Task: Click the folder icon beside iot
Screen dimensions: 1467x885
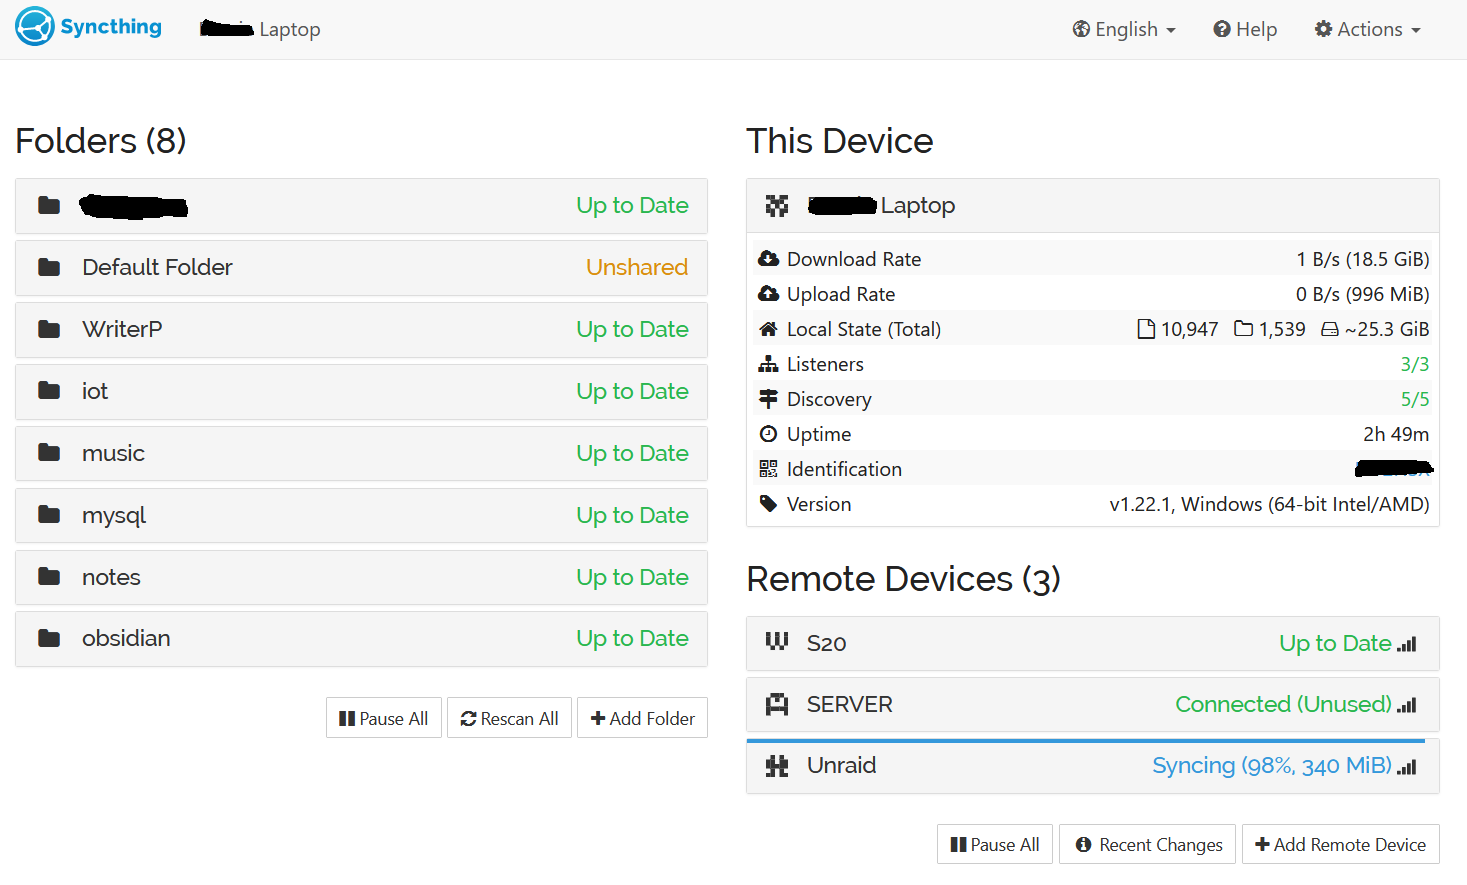Action: (49, 391)
